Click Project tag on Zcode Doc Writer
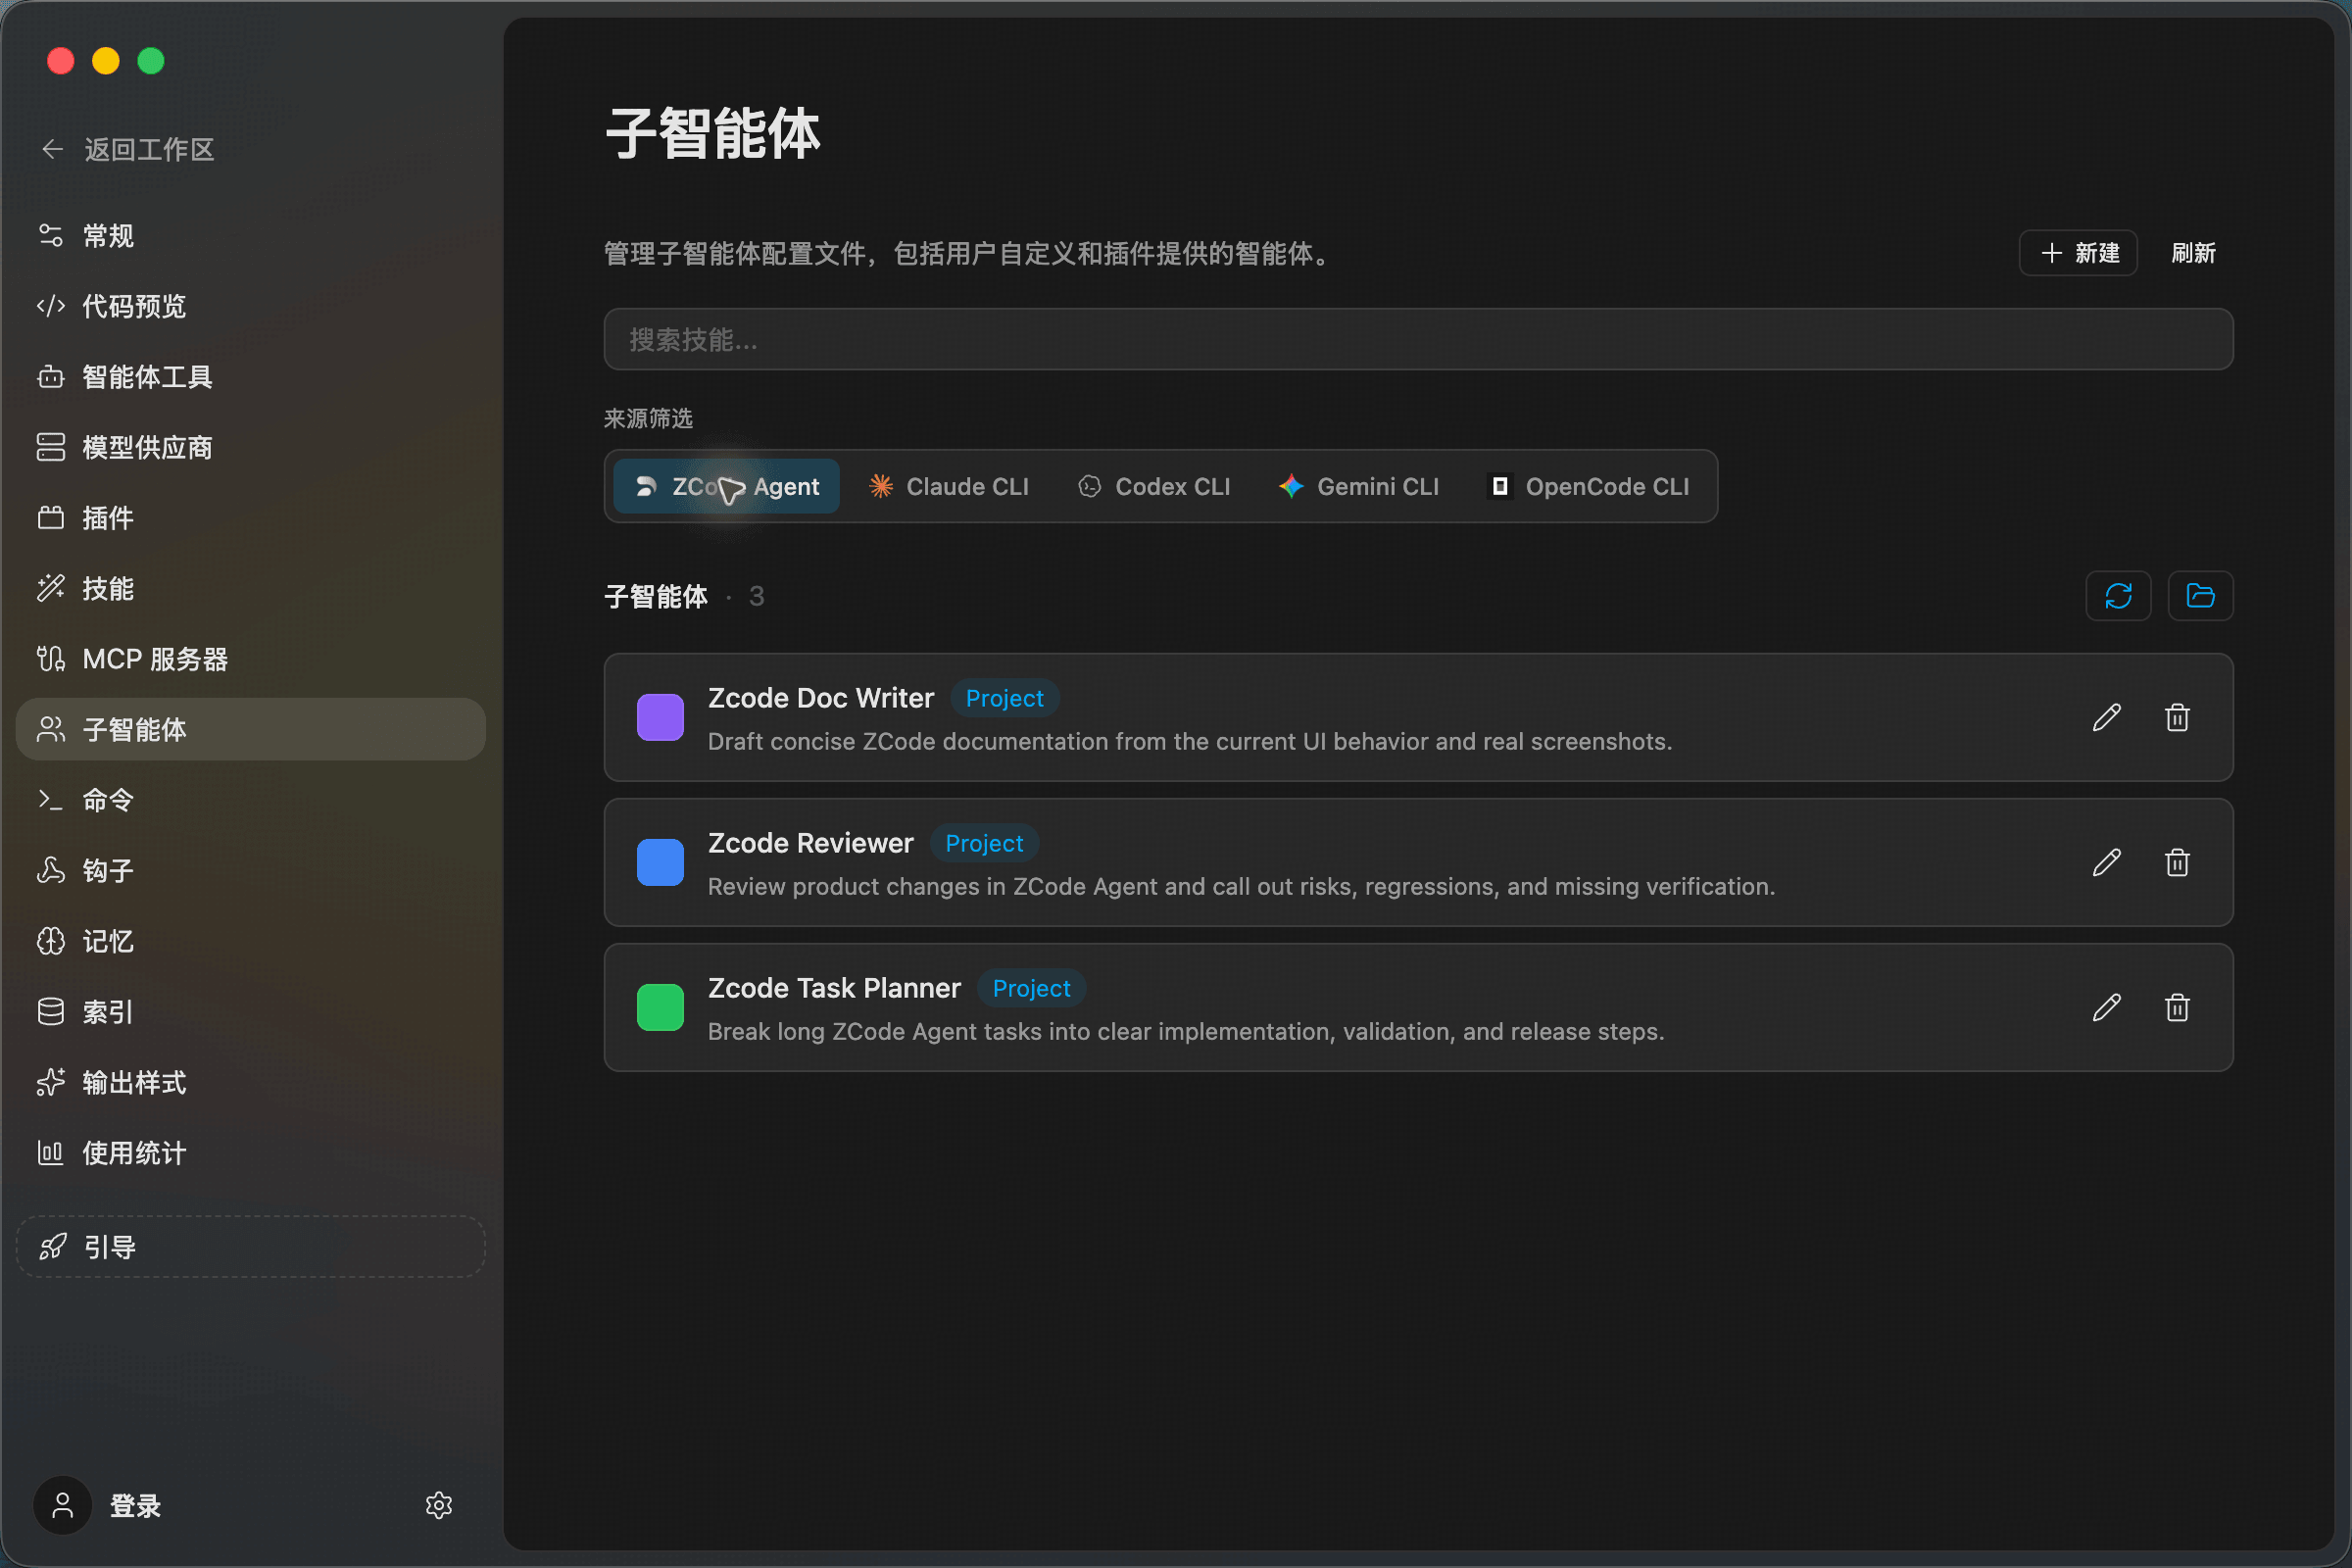 click(x=1004, y=698)
